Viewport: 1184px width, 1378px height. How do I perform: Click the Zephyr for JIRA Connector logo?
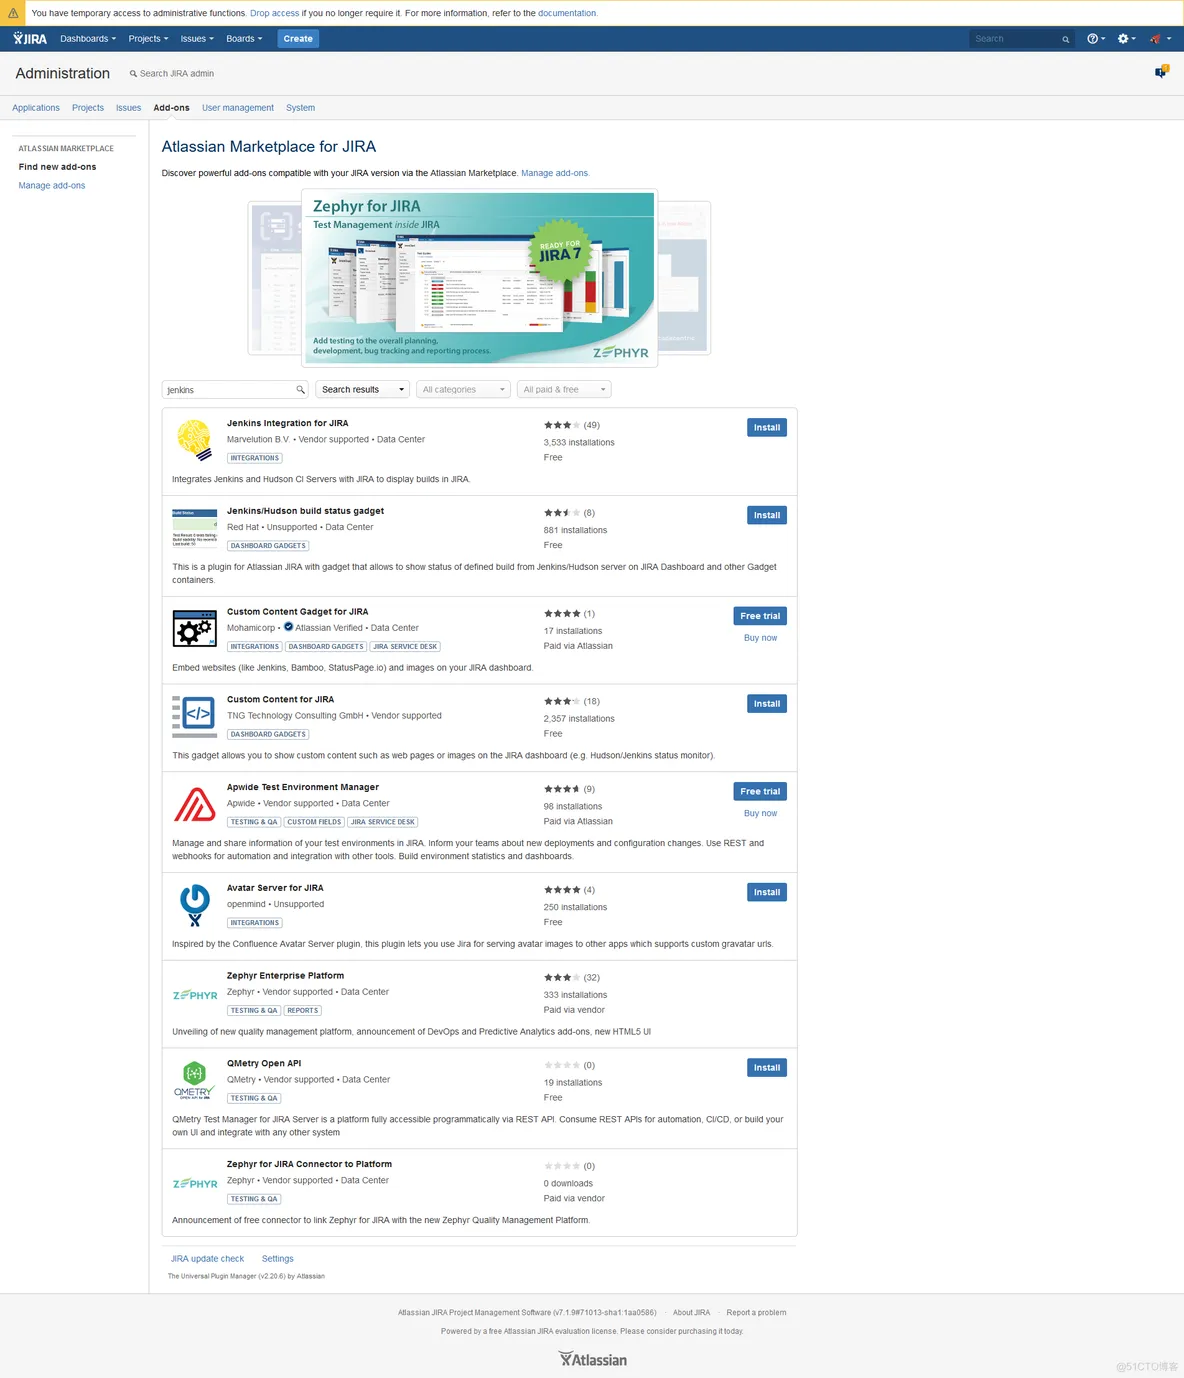coord(195,1184)
